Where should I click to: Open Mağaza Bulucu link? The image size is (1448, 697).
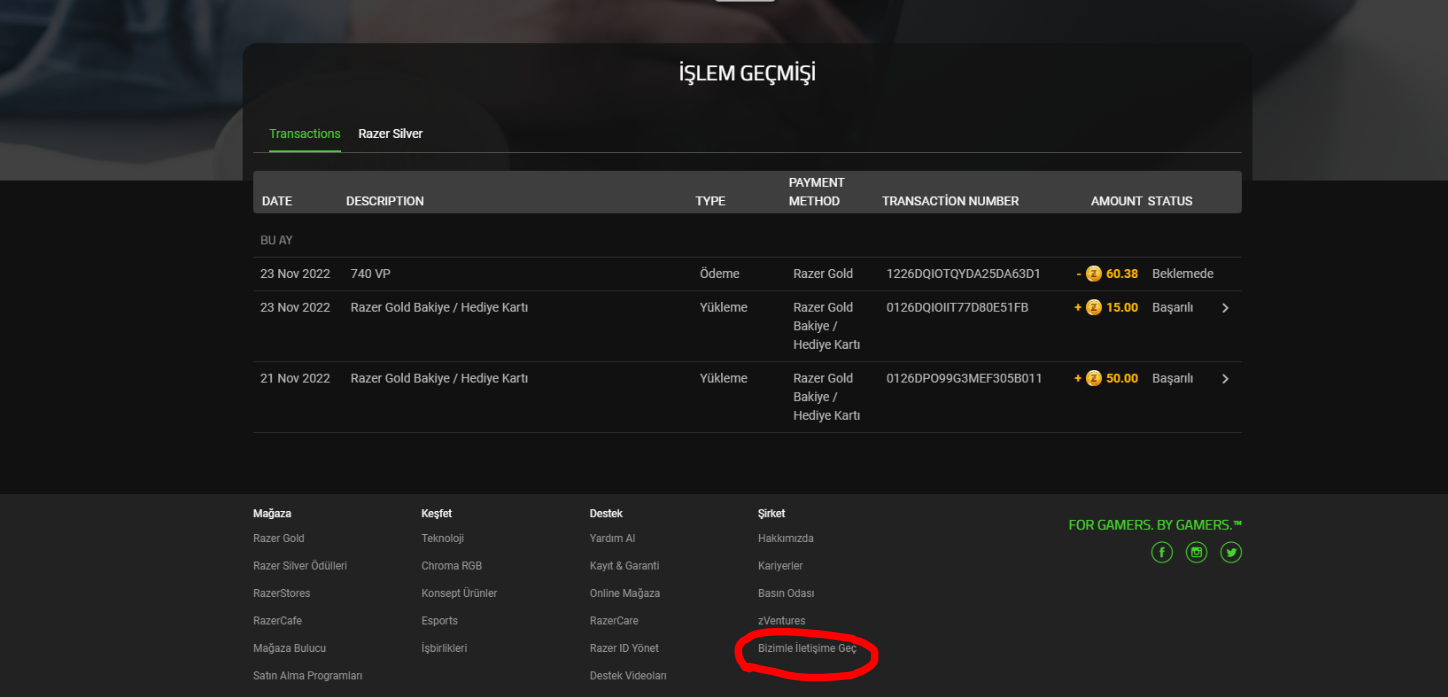coord(290,648)
